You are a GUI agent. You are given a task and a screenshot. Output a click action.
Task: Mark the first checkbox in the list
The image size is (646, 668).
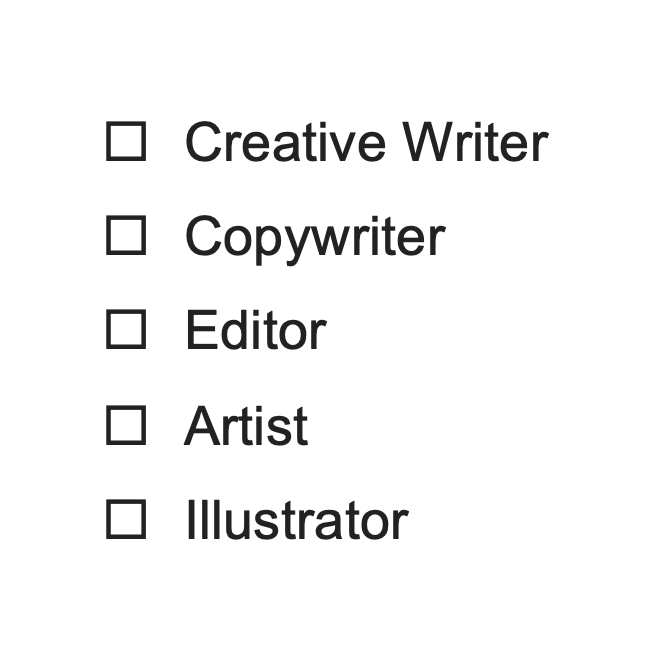(126, 141)
